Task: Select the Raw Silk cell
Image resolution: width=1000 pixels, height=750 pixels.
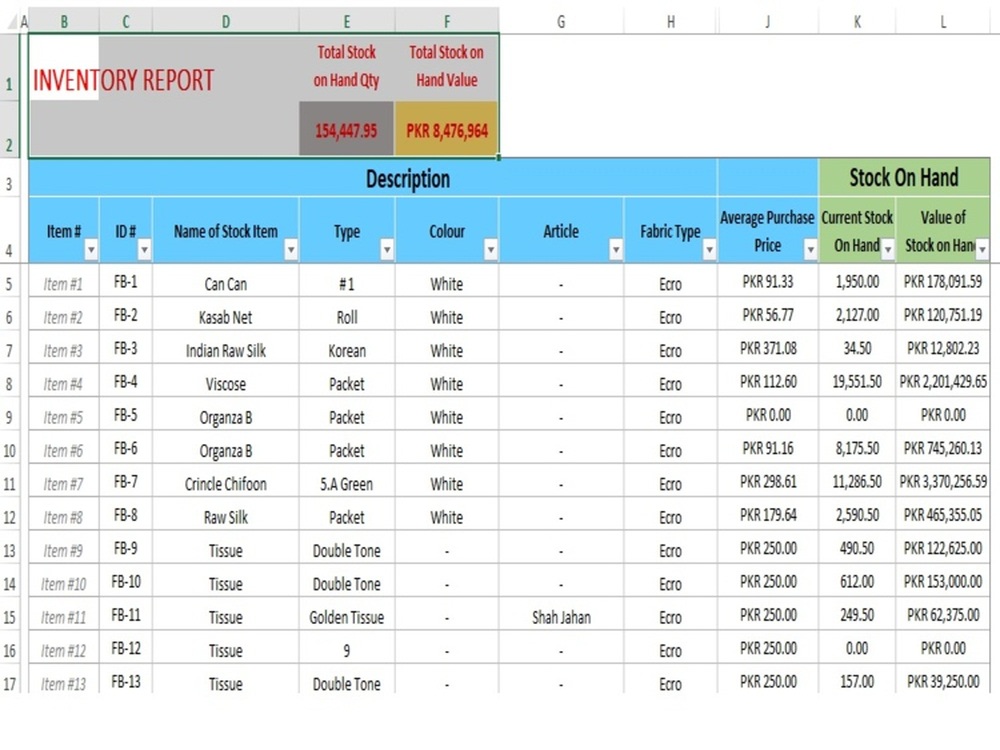Action: 226,515
